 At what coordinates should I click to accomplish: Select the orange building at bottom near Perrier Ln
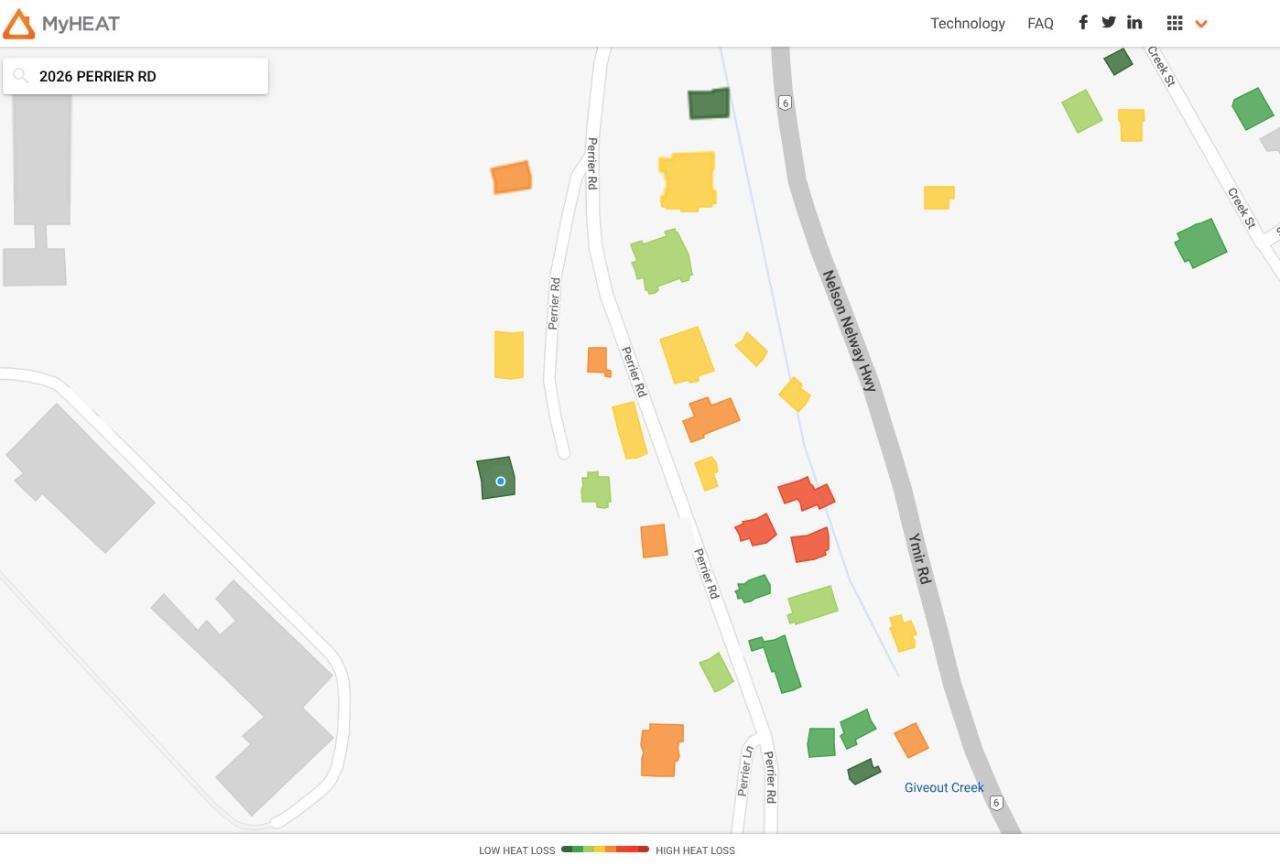(x=661, y=750)
